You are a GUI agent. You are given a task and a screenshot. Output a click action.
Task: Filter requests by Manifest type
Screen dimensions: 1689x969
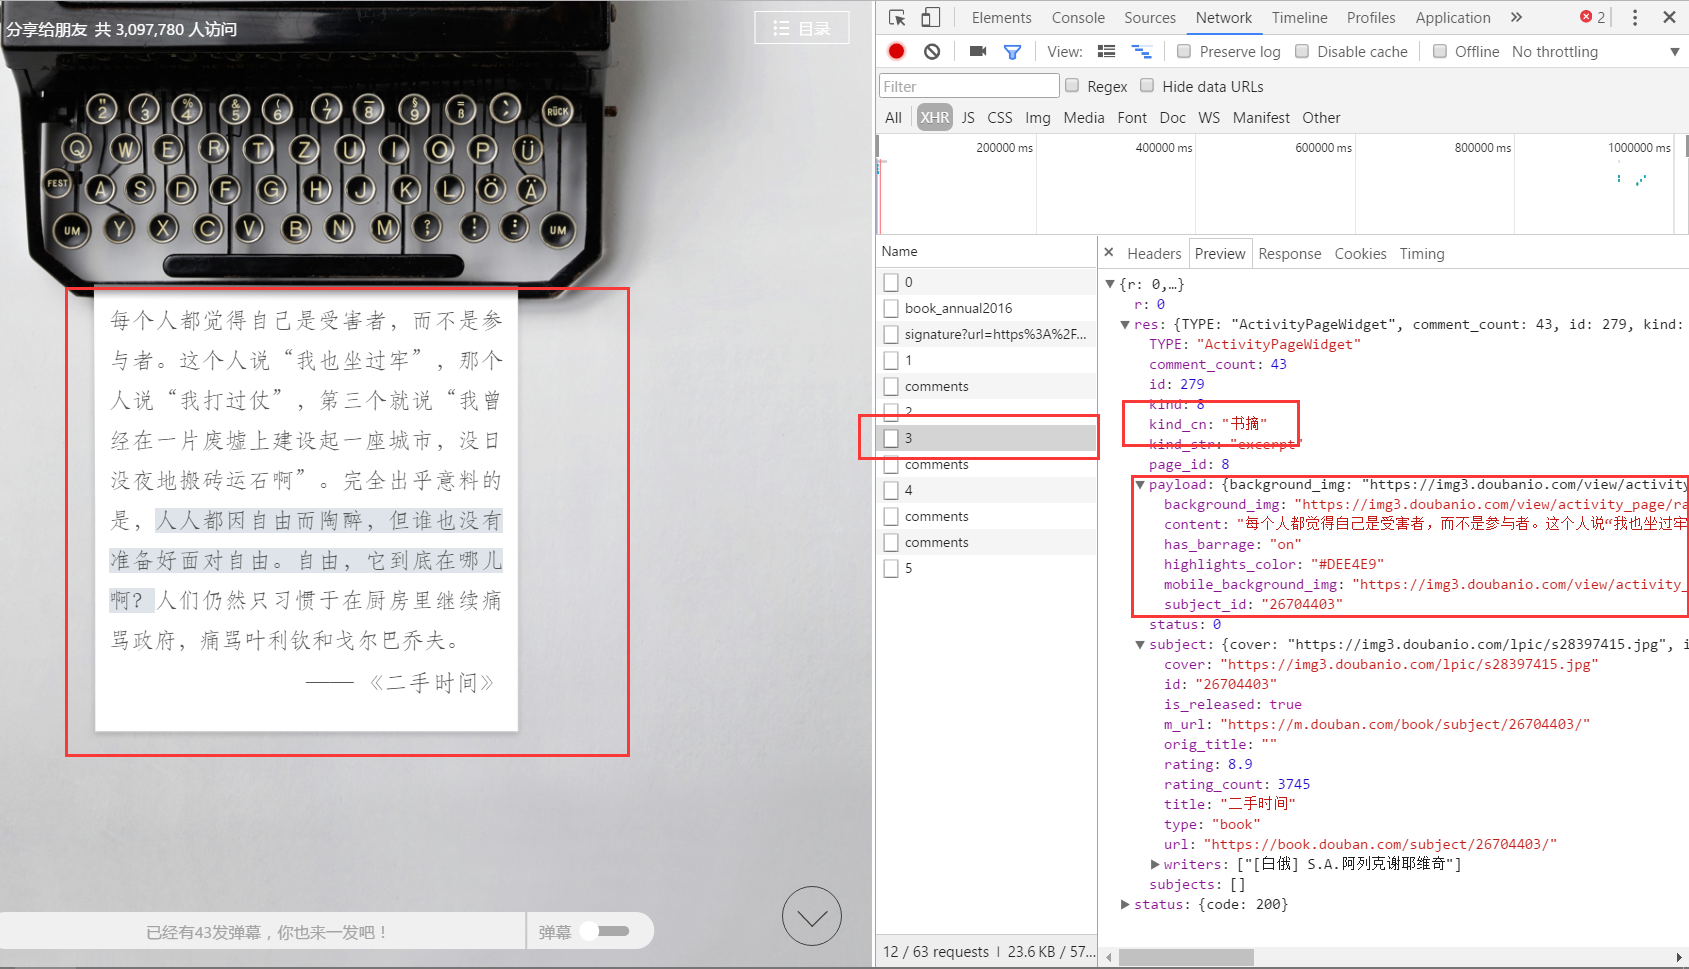pyautogui.click(x=1261, y=118)
